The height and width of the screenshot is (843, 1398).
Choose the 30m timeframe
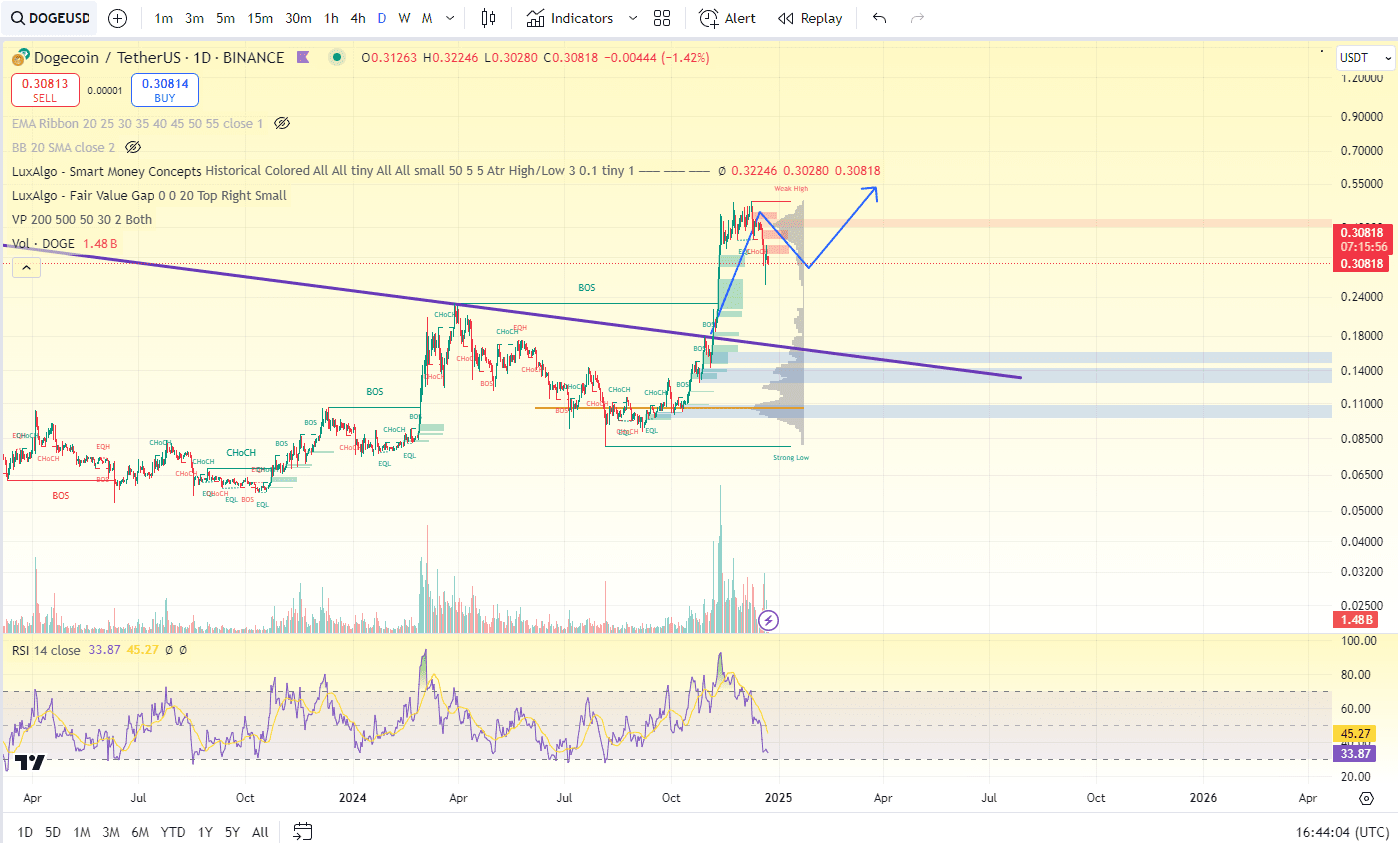tap(298, 18)
